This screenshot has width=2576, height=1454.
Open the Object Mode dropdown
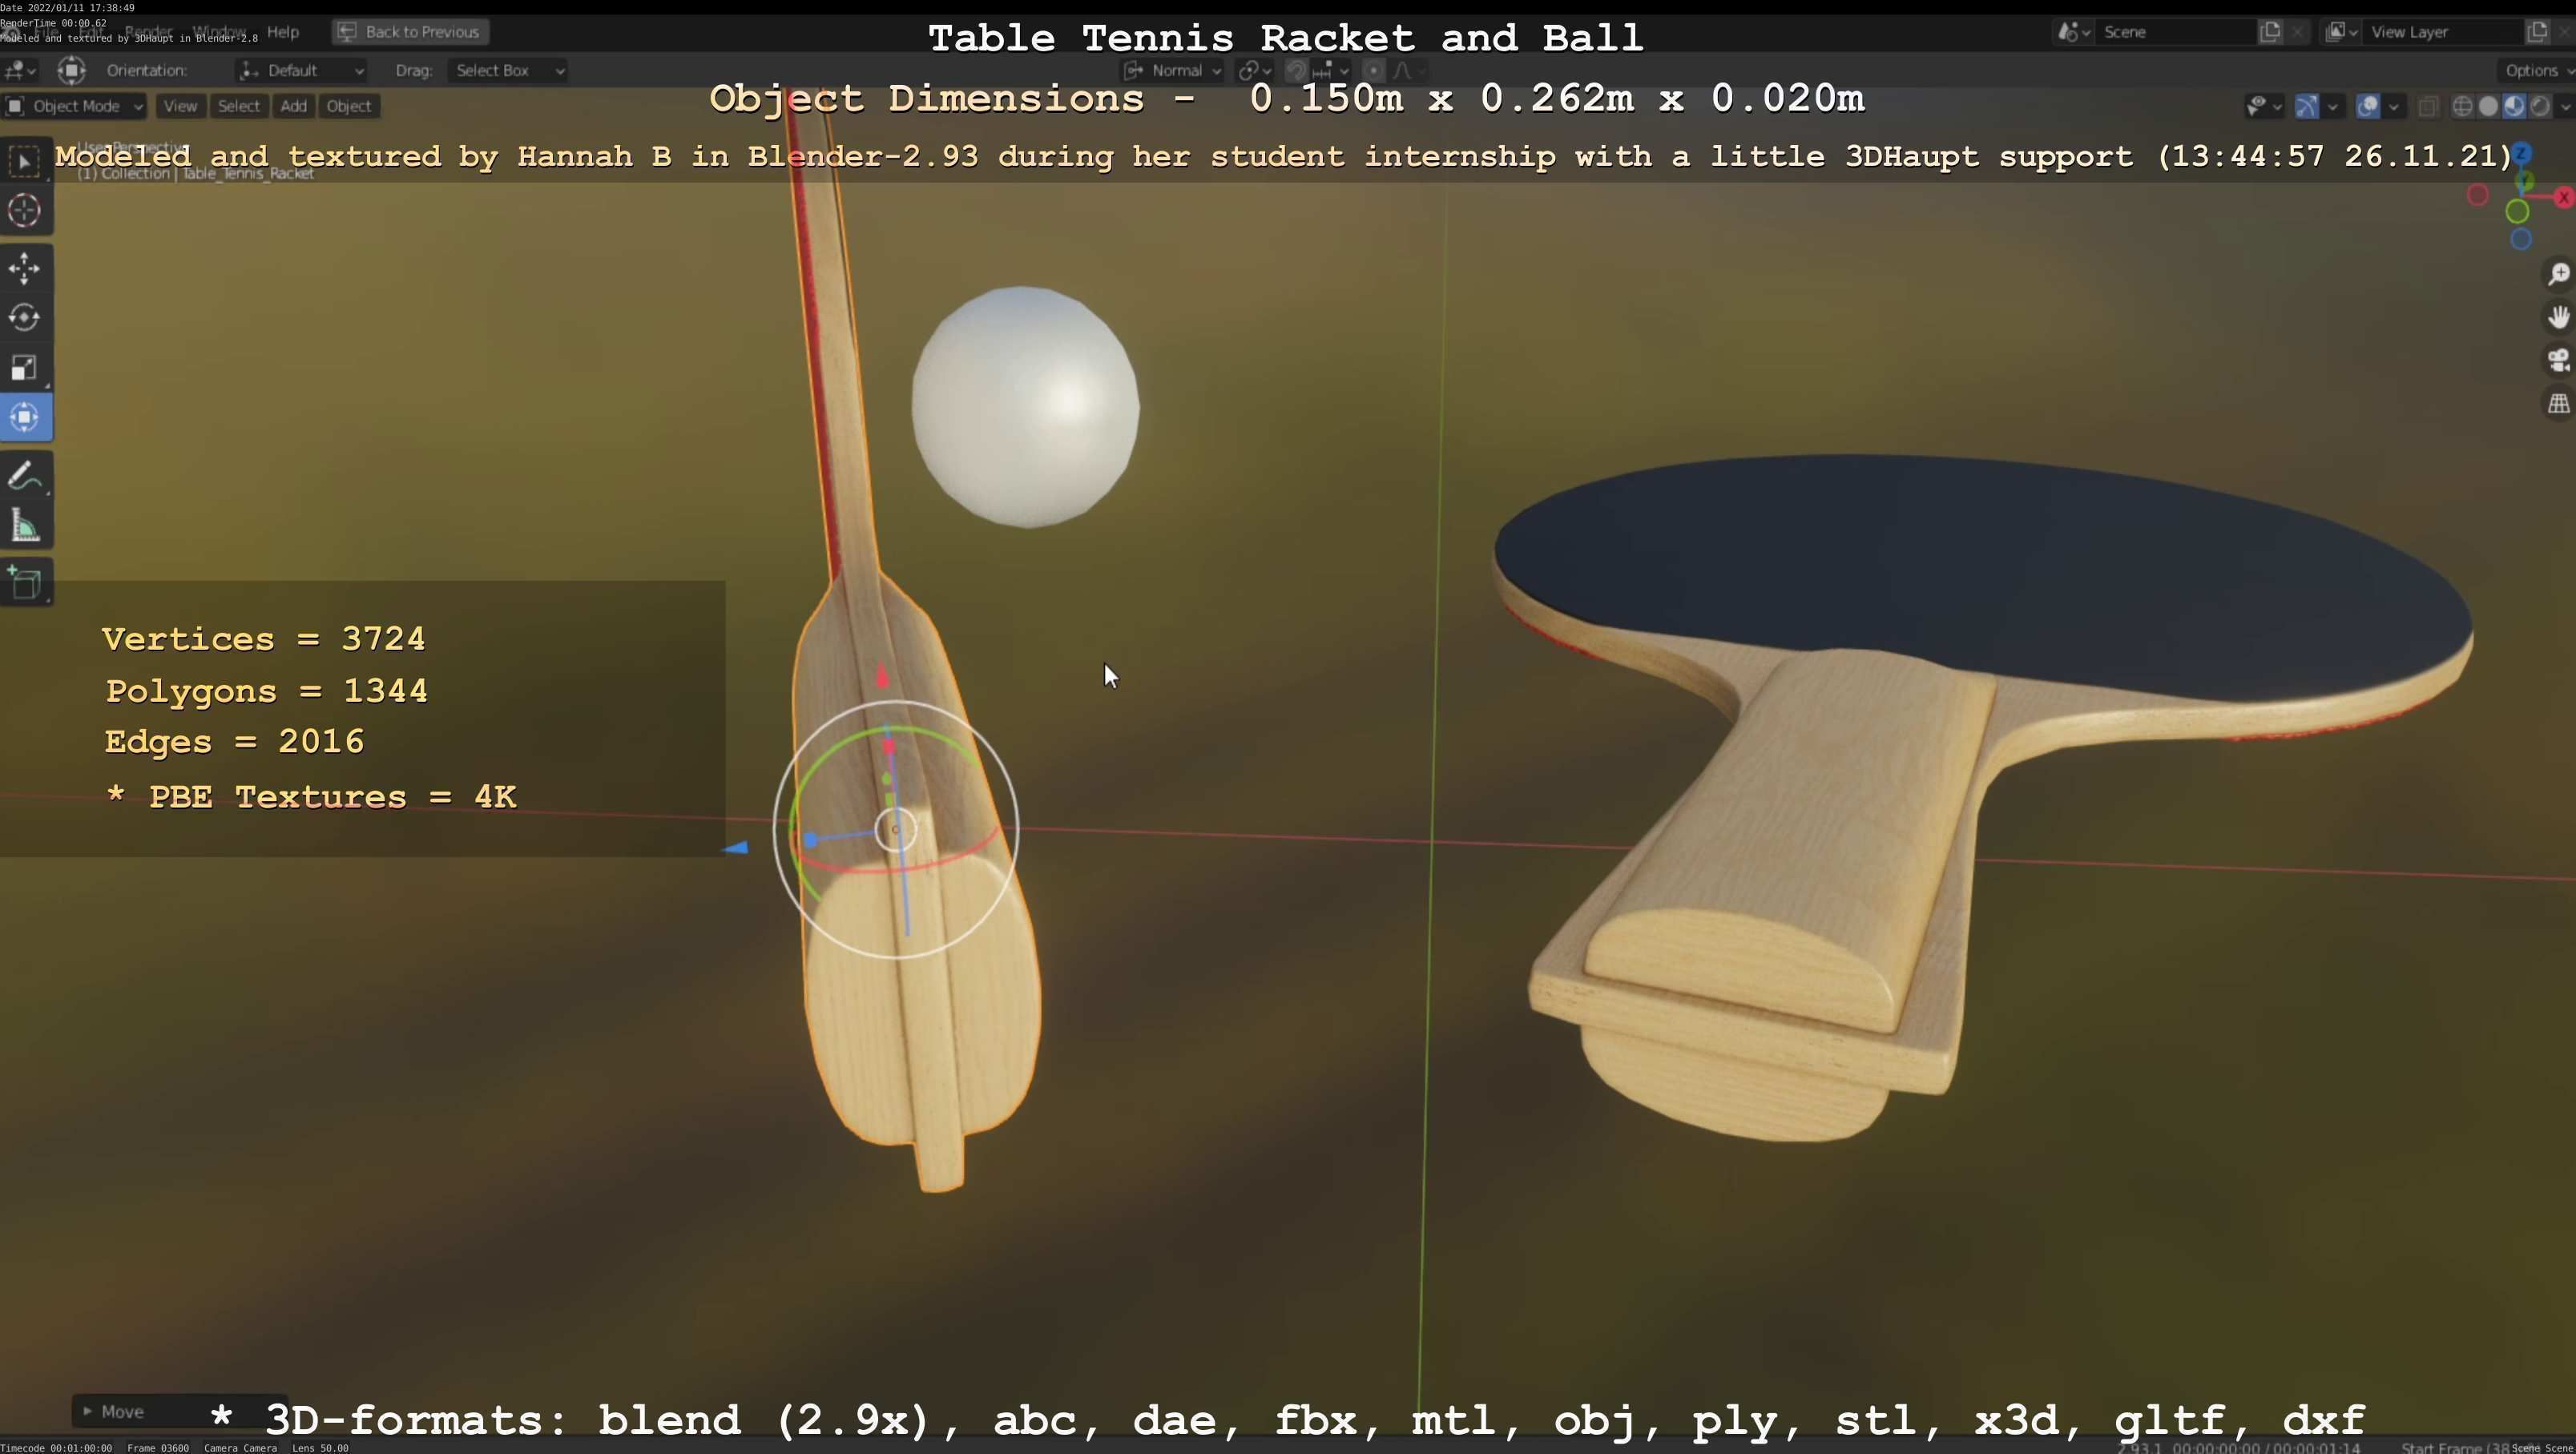[75, 106]
